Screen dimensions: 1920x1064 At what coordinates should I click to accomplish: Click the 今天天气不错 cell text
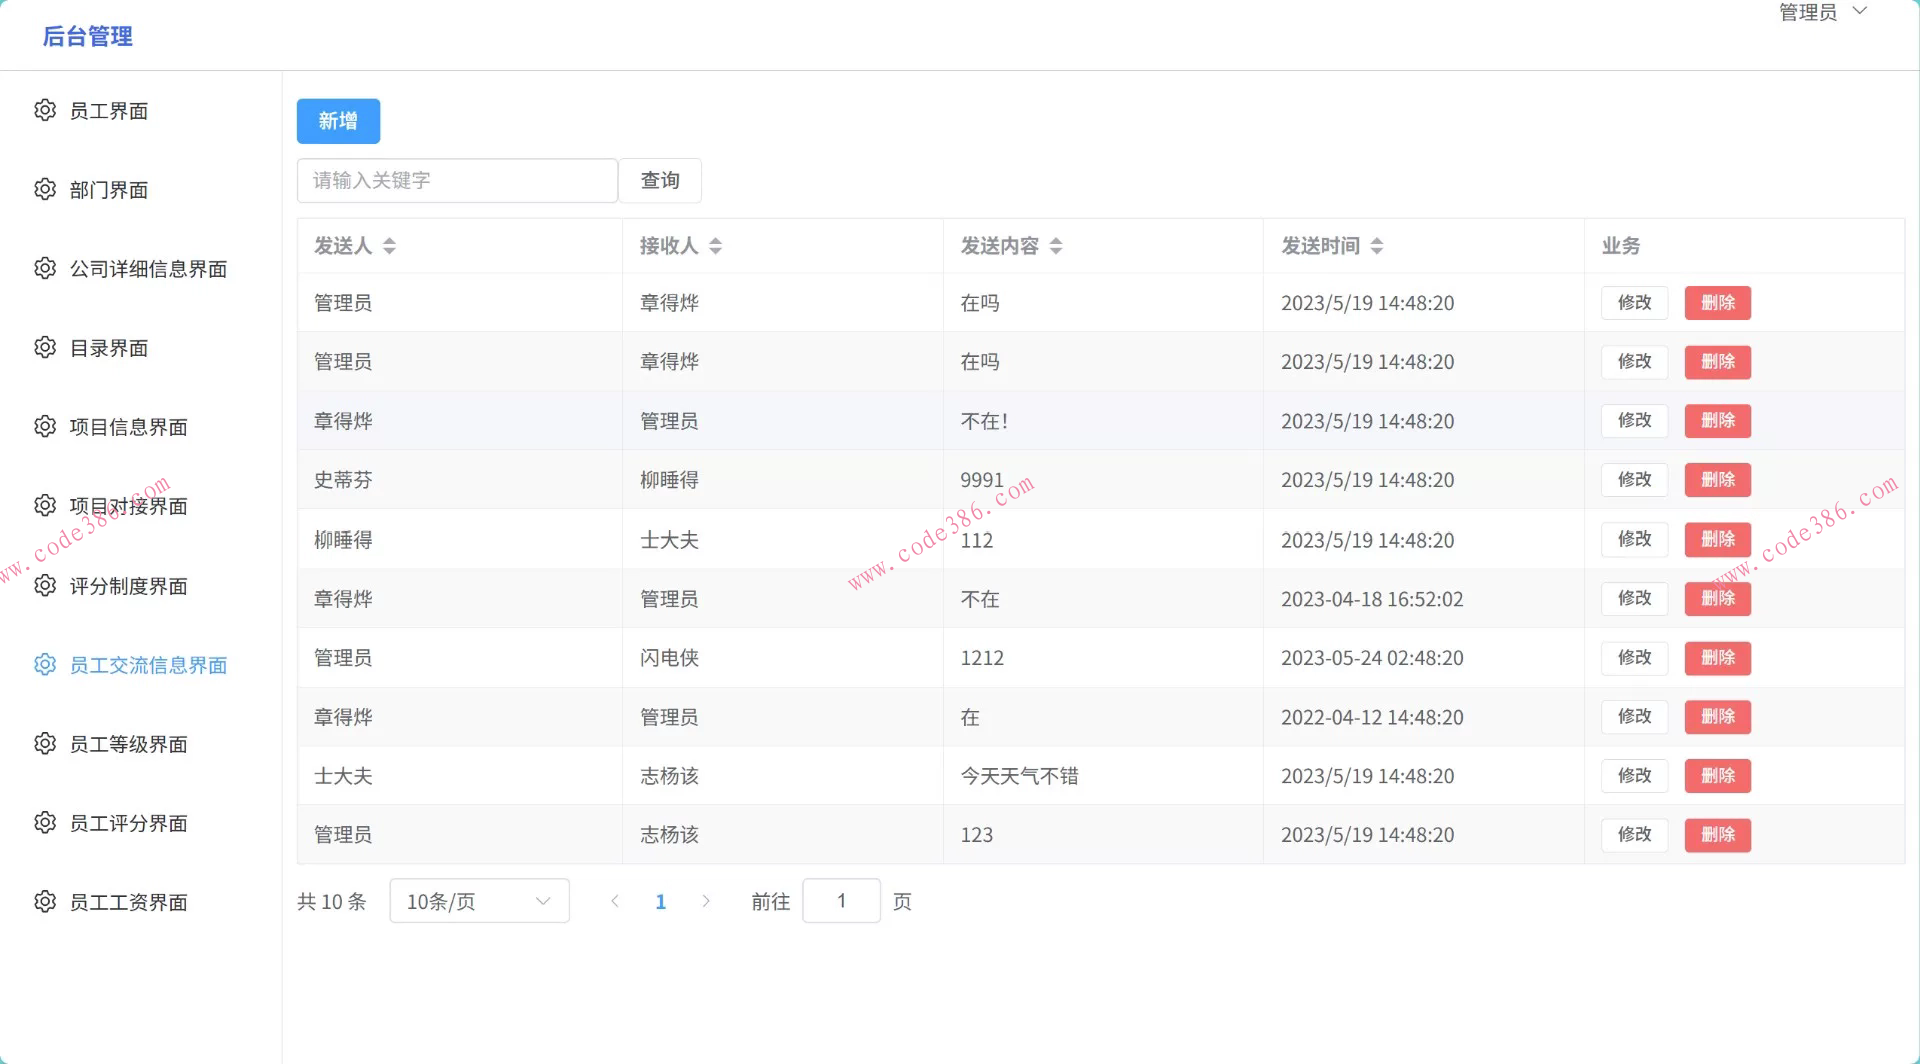tap(1019, 776)
